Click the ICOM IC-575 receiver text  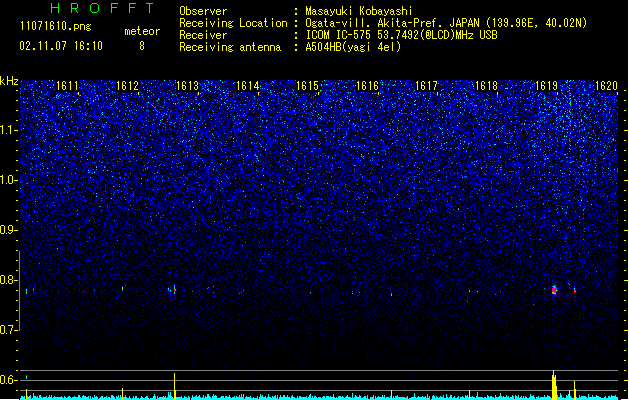pyautogui.click(x=402, y=35)
